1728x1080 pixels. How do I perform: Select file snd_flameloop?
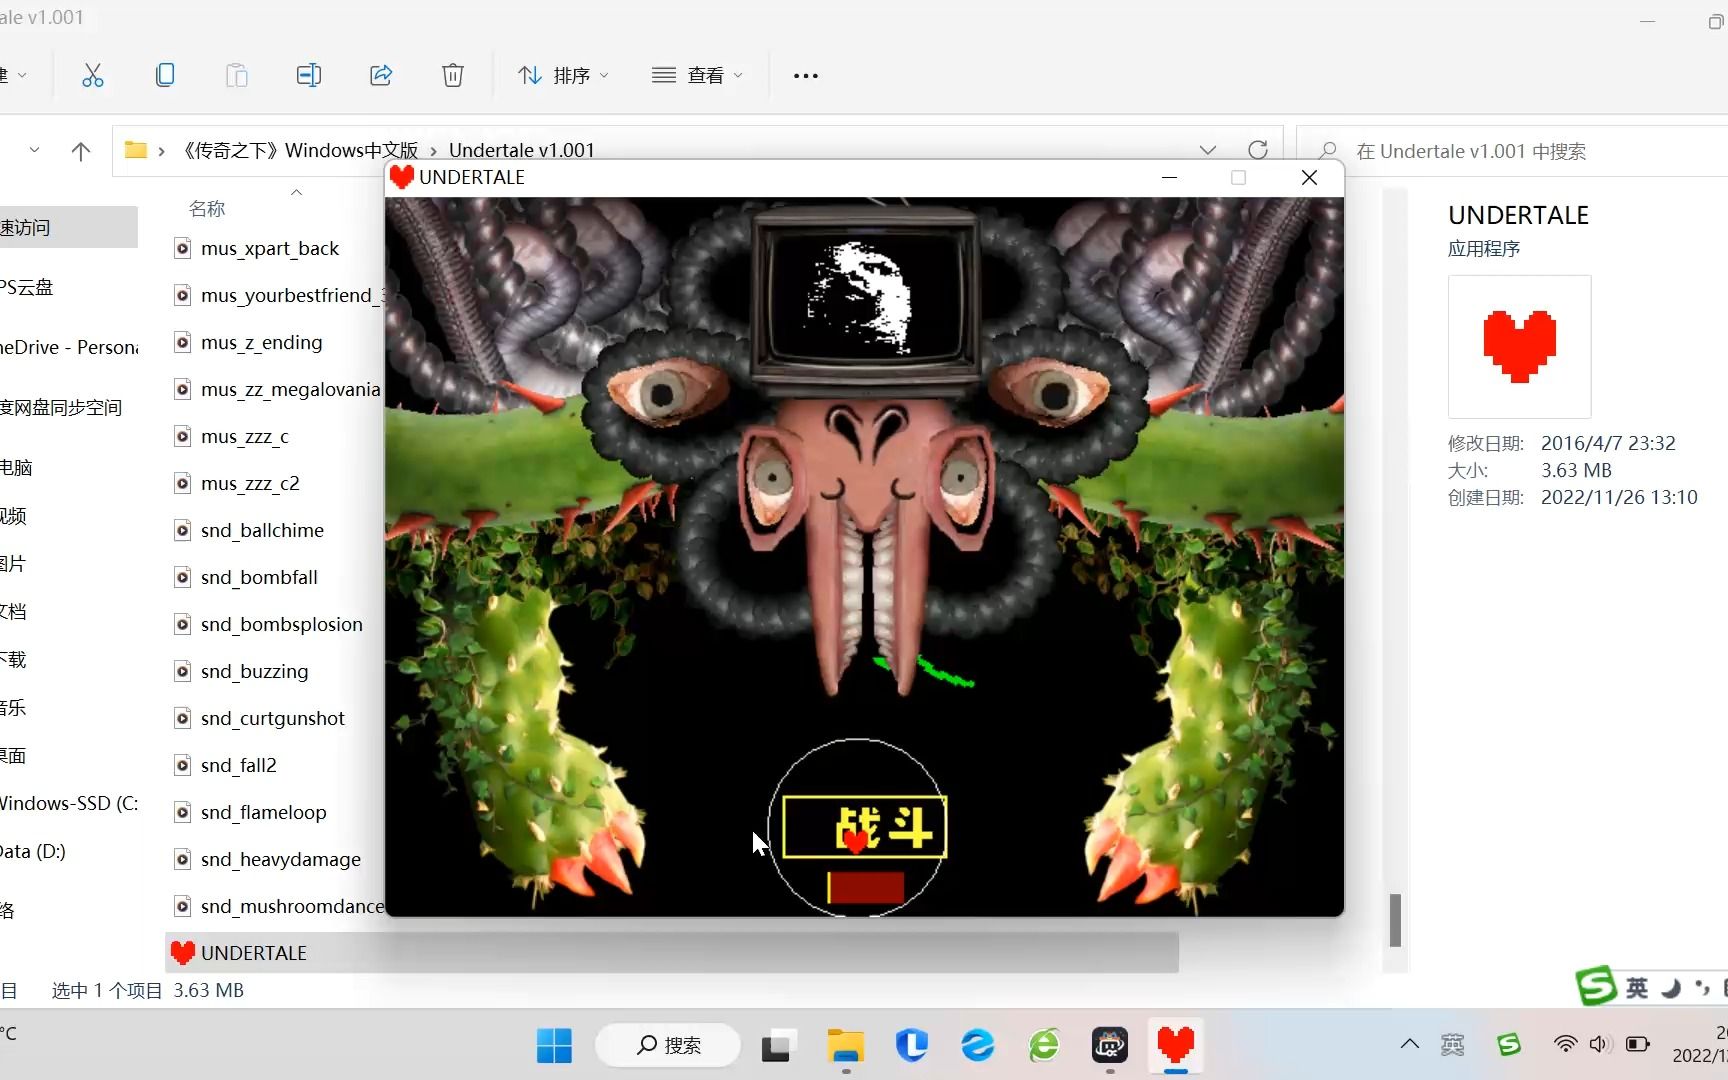coord(264,812)
